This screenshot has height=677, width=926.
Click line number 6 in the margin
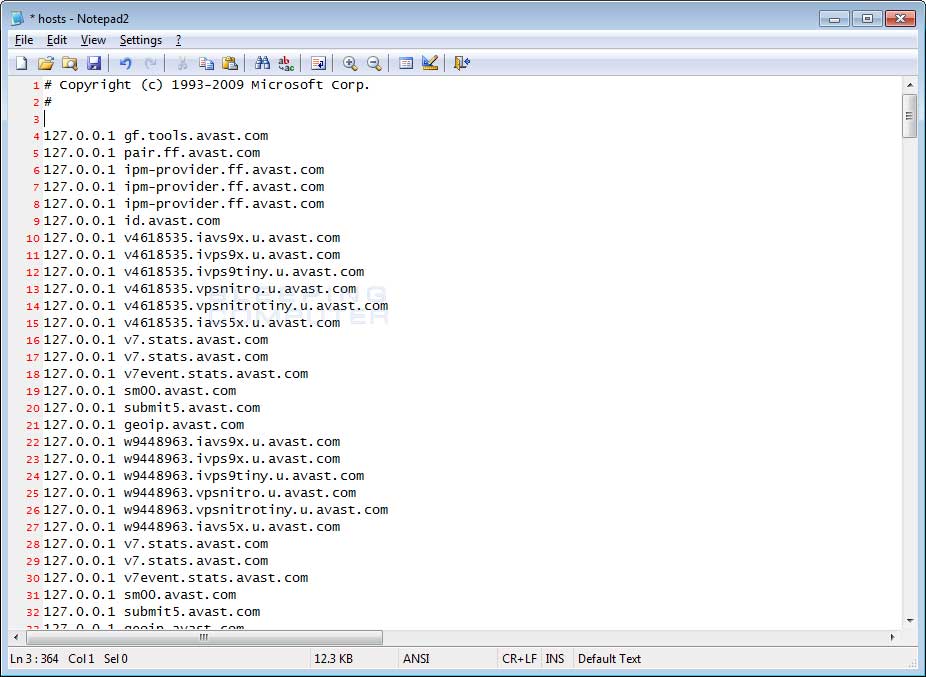coord(37,171)
